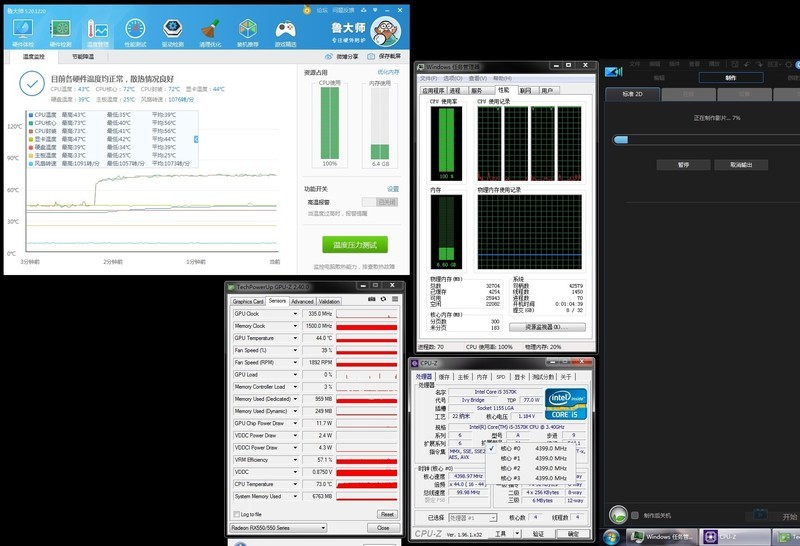Toggle the high temperature alarm (高温报警) switch

(x=380, y=202)
